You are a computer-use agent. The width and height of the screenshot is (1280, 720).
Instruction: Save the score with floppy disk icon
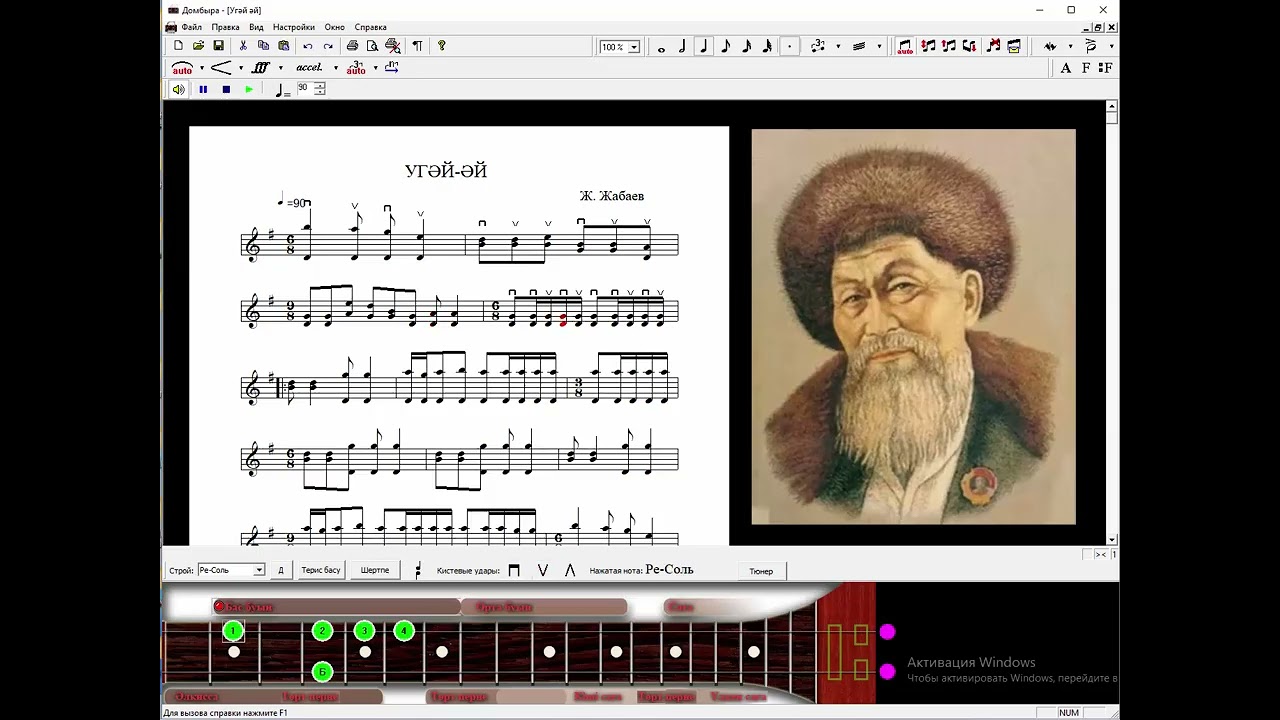218,46
